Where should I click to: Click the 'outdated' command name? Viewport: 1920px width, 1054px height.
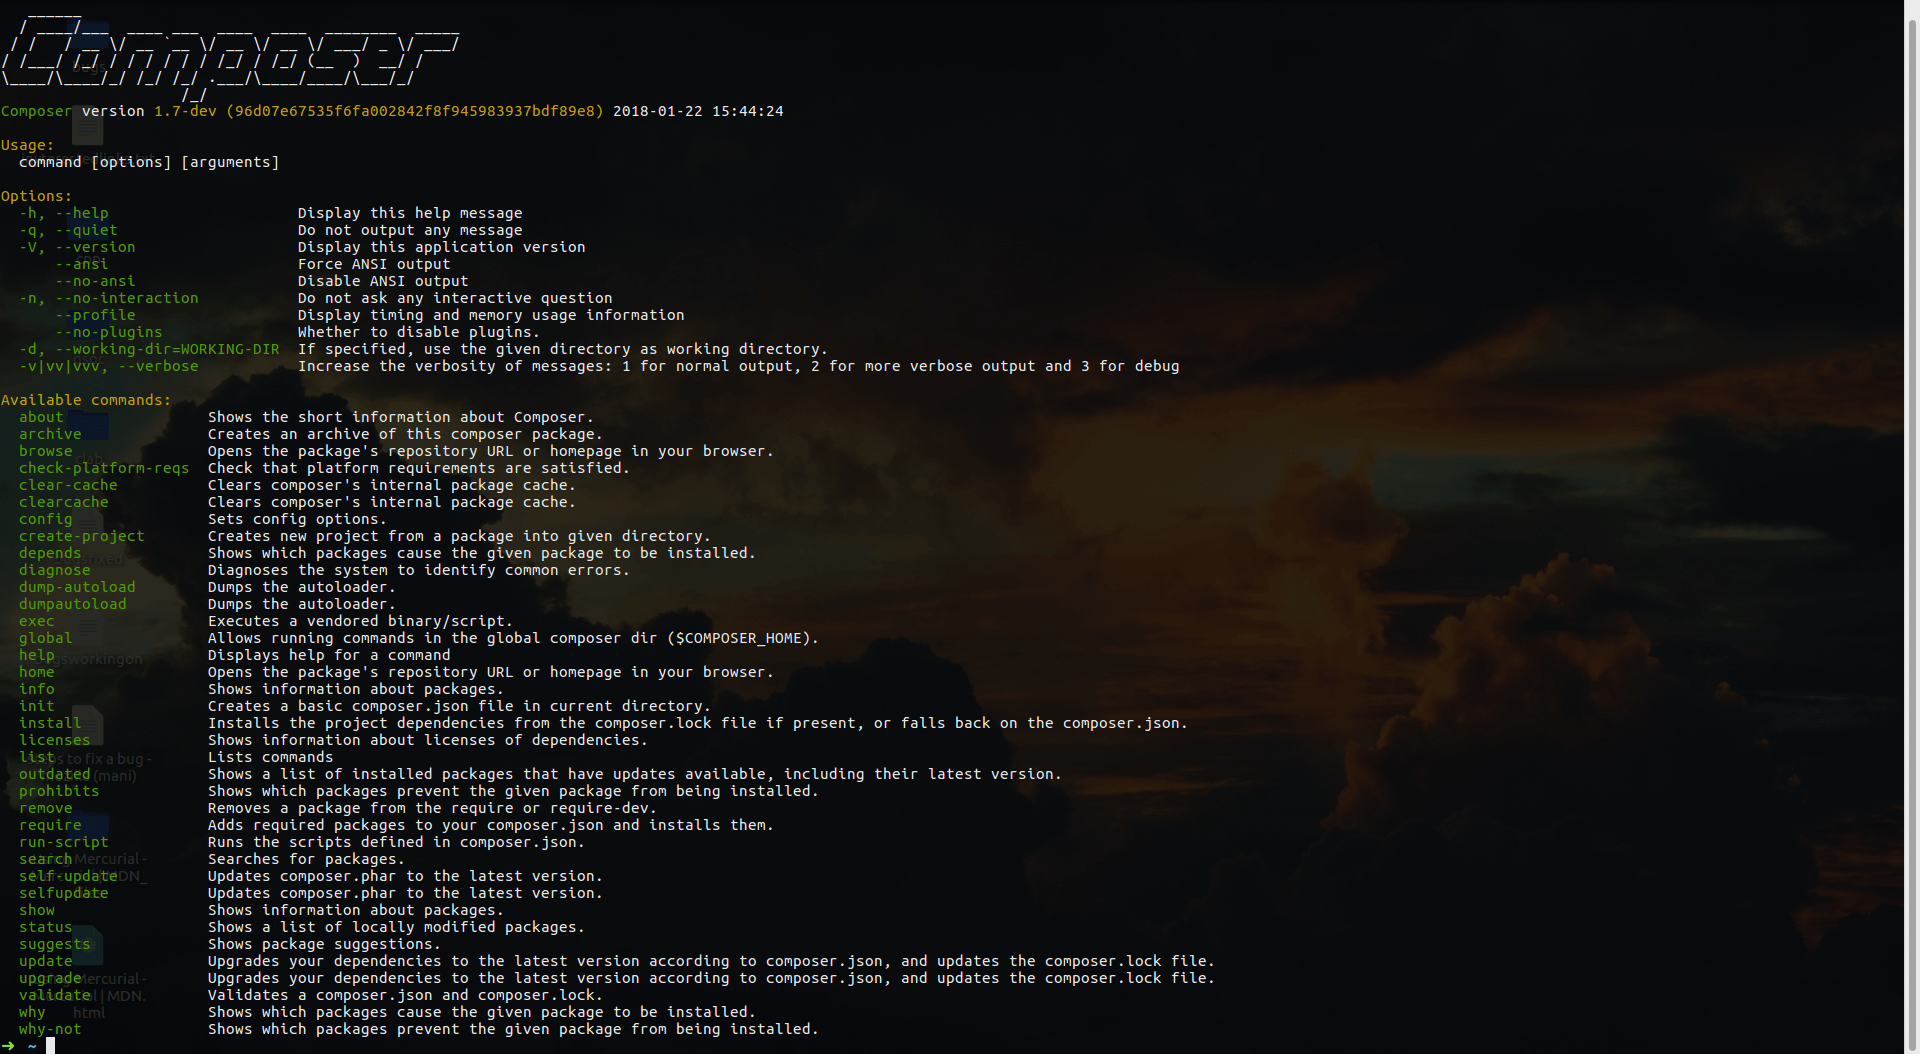click(x=55, y=774)
